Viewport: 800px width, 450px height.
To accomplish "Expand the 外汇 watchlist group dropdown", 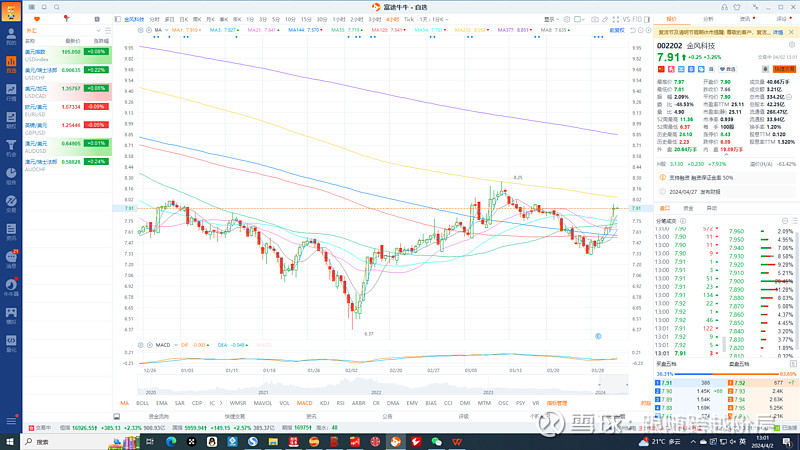I will point(98,31).
